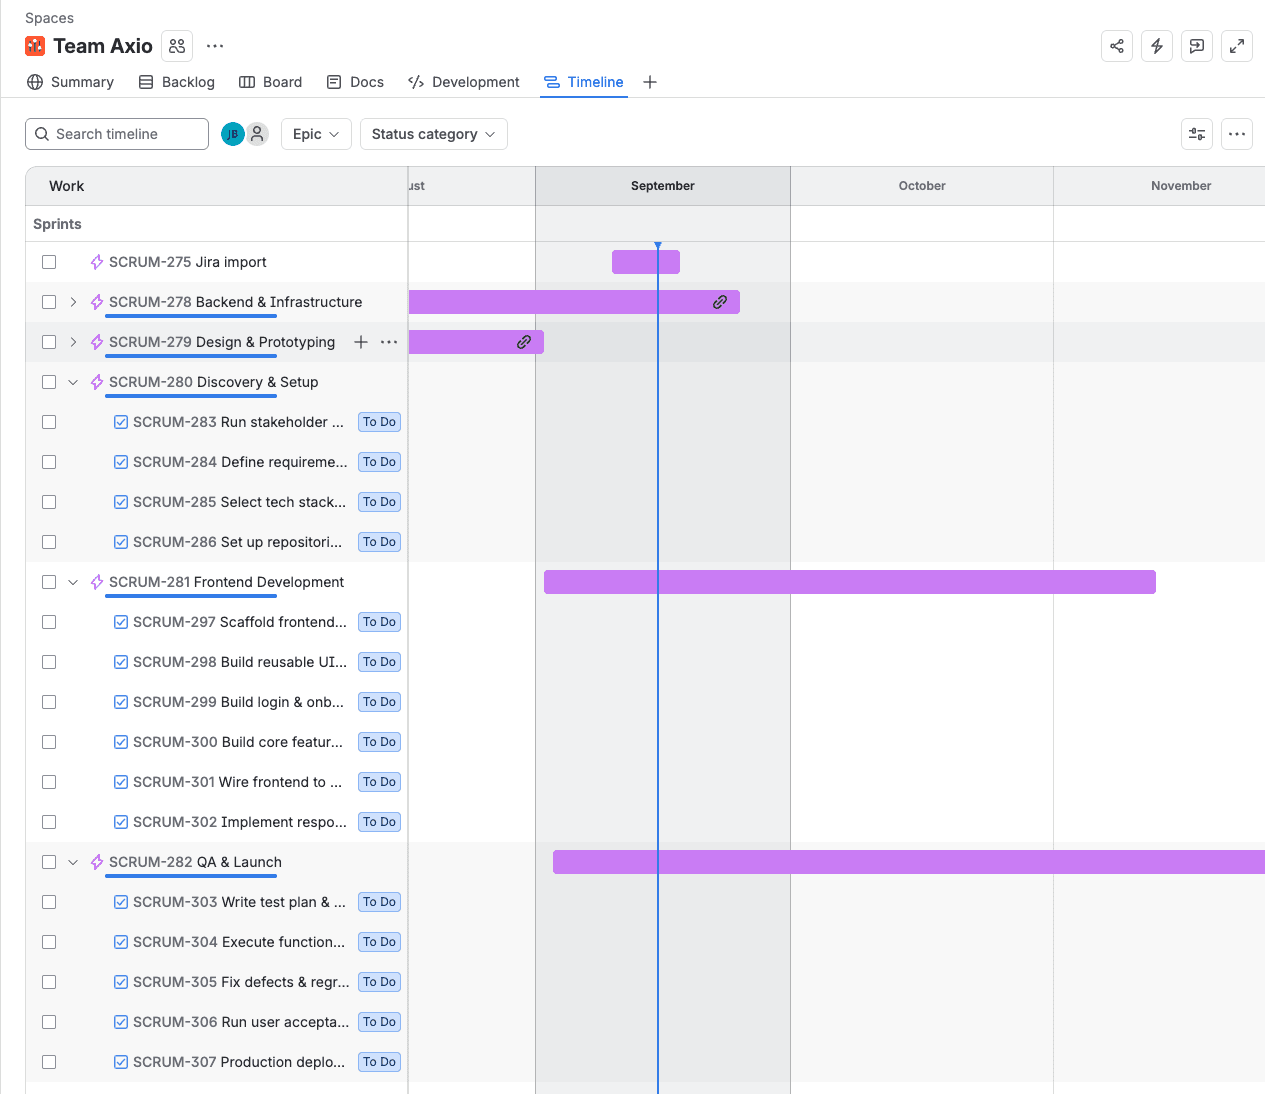The image size is (1265, 1094).
Task: Expand the SCRUM-279 Design & Prototyping epic
Action: (73, 342)
